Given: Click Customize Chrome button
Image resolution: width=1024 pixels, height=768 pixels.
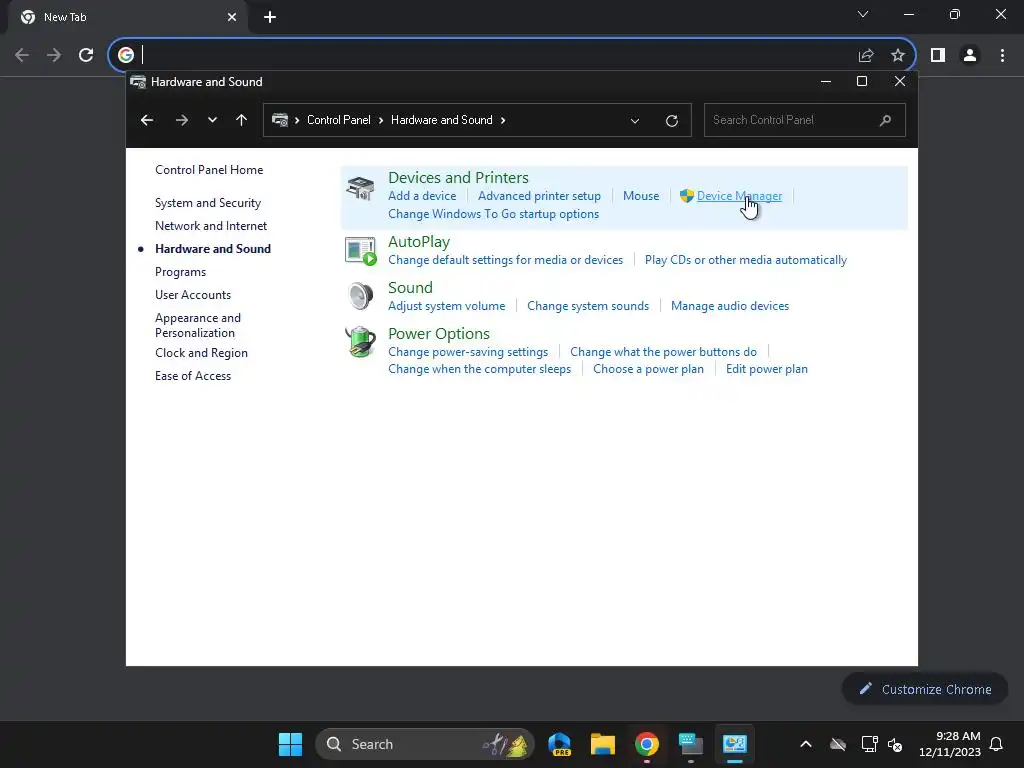Looking at the screenshot, I should 925,689.
